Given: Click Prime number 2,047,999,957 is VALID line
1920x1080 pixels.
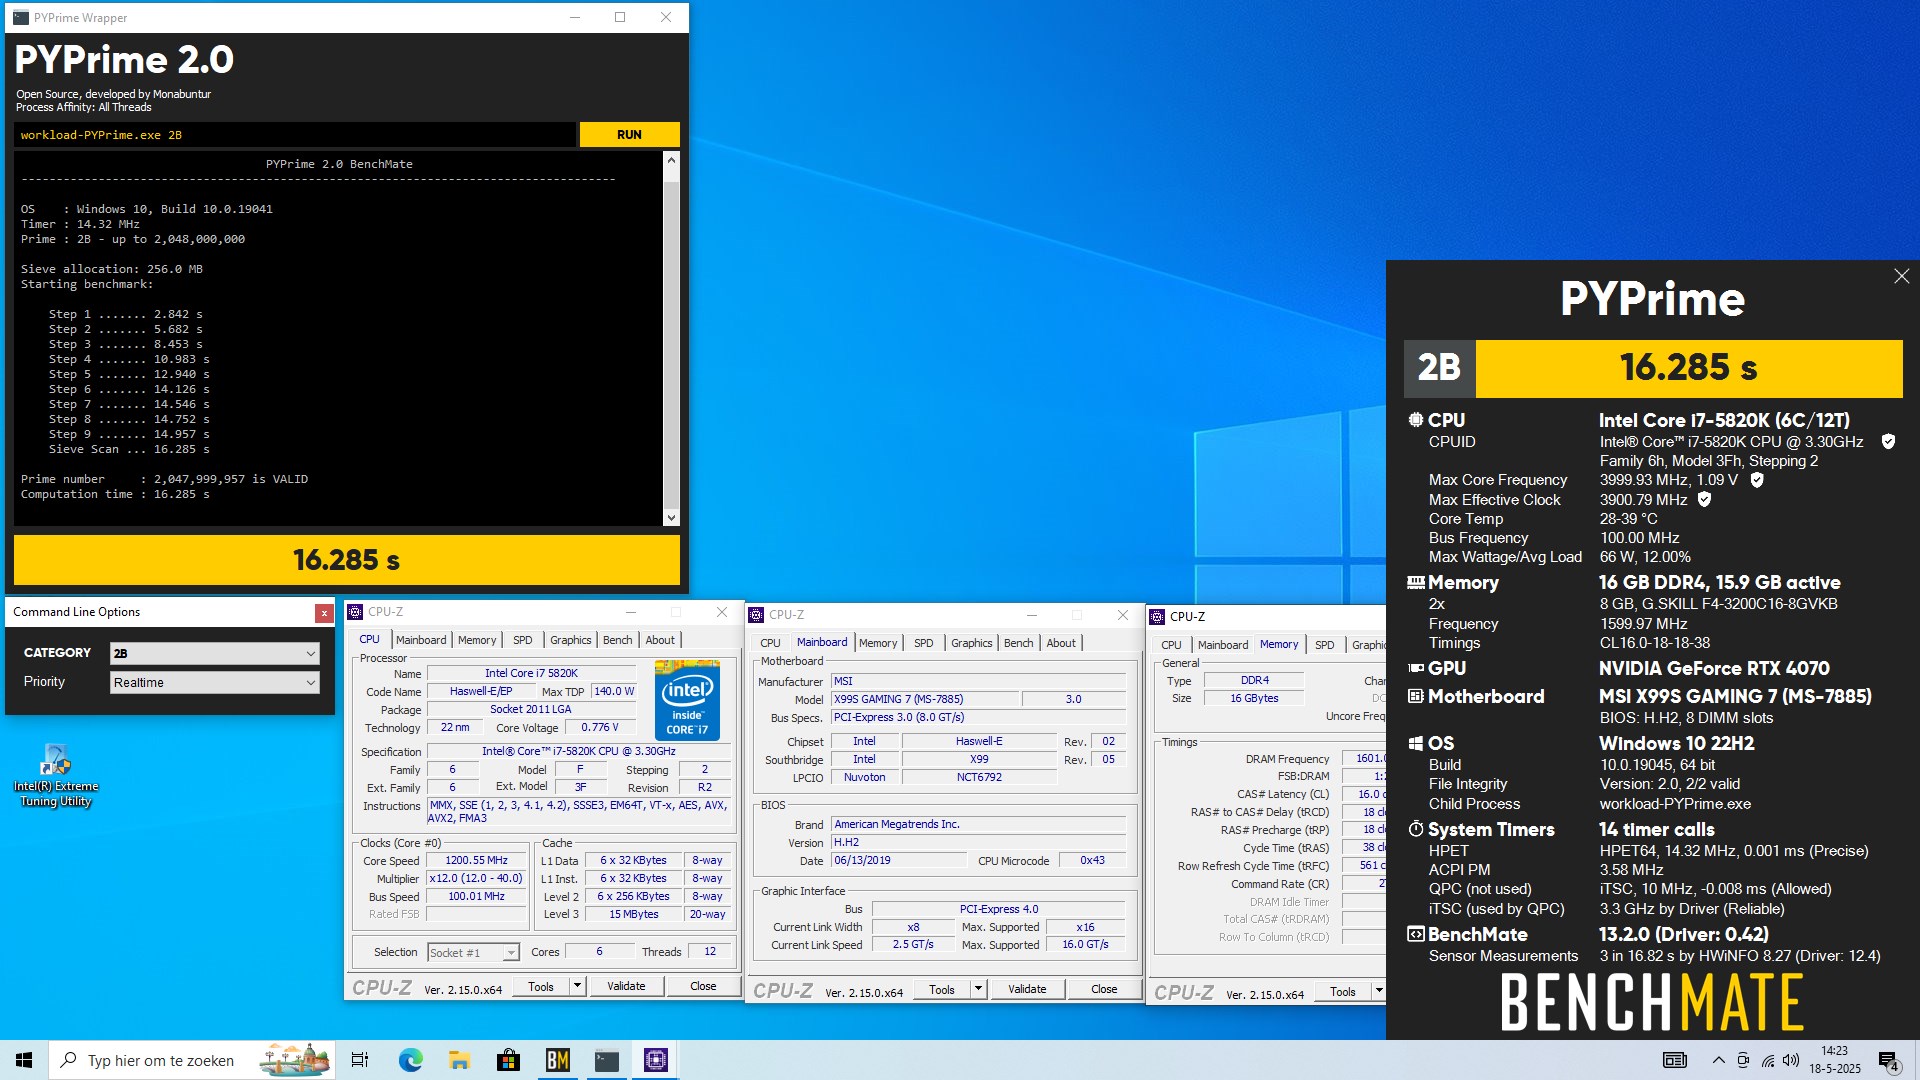Looking at the screenshot, I should click(165, 479).
